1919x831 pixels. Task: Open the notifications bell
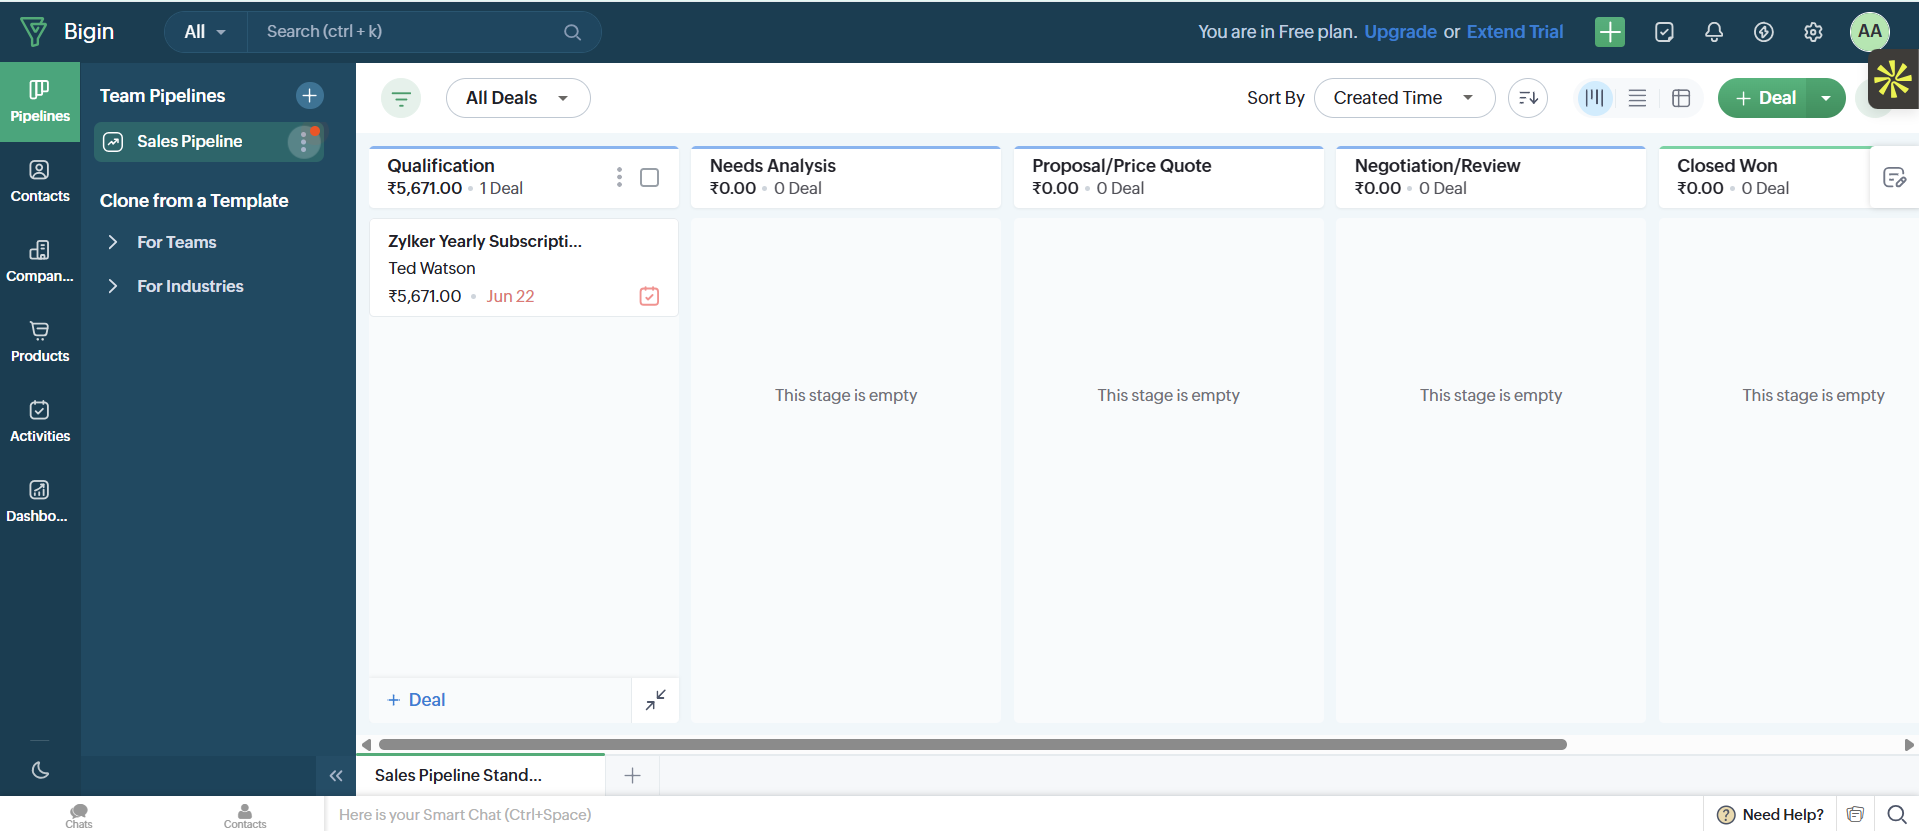(x=1714, y=32)
